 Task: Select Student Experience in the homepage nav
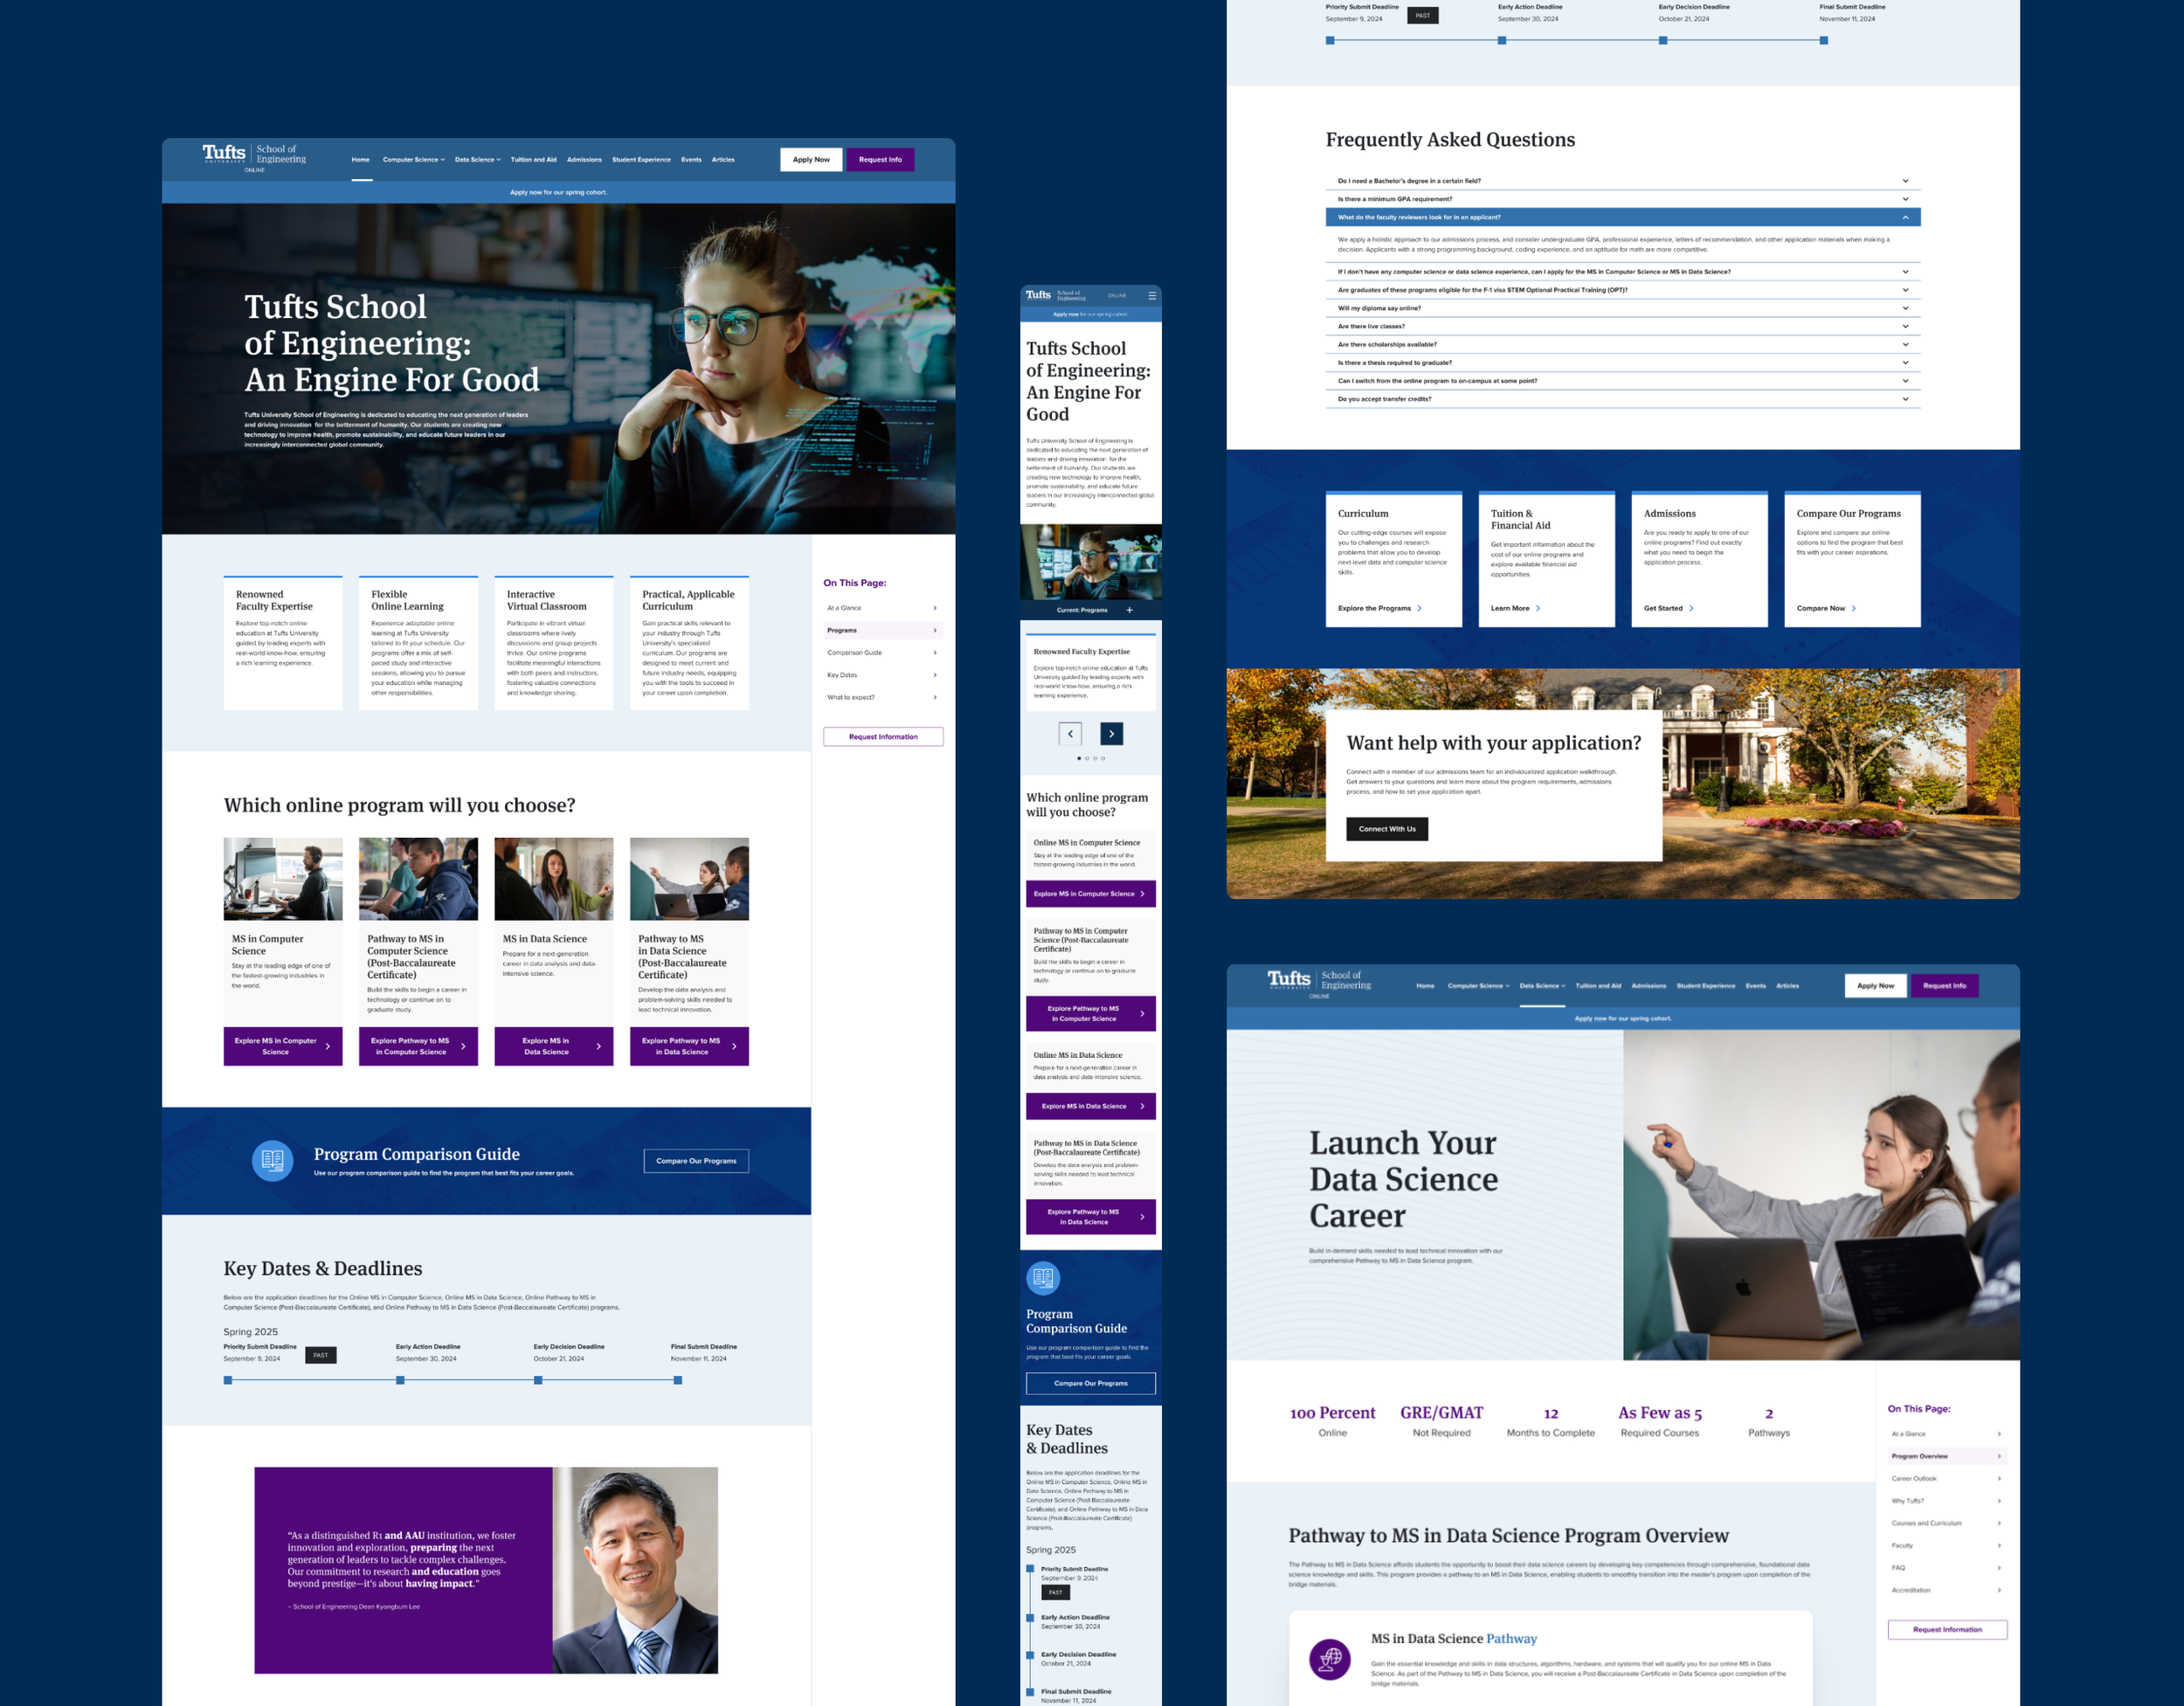coord(641,160)
